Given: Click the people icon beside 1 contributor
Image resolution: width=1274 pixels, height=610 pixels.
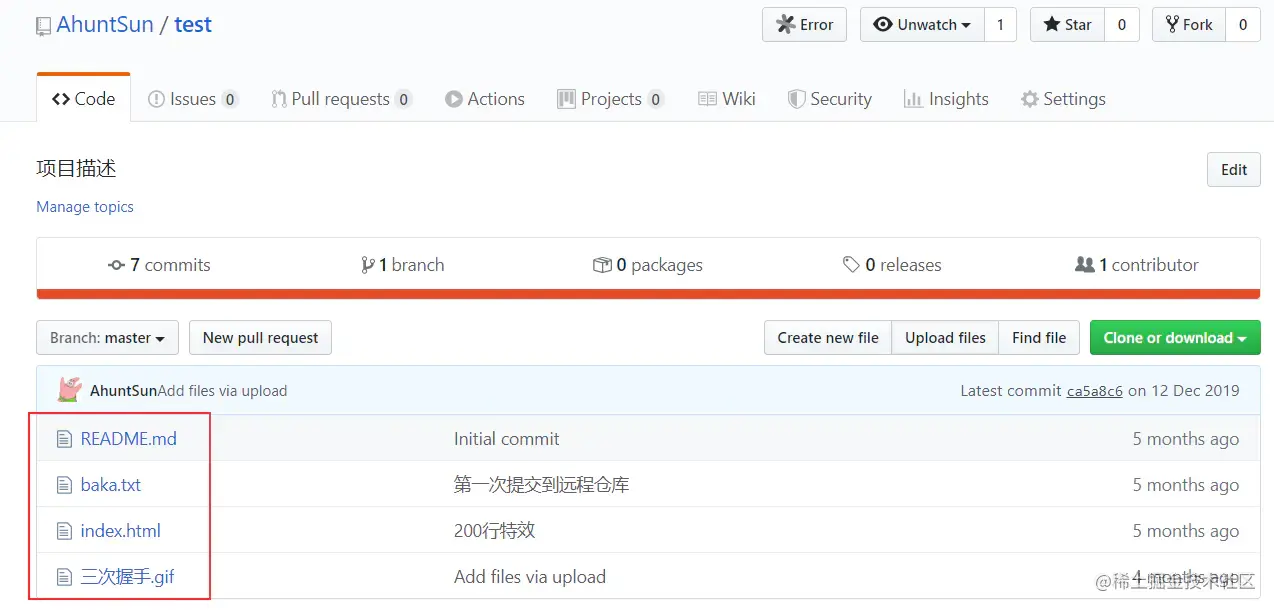Looking at the screenshot, I should pos(1084,265).
